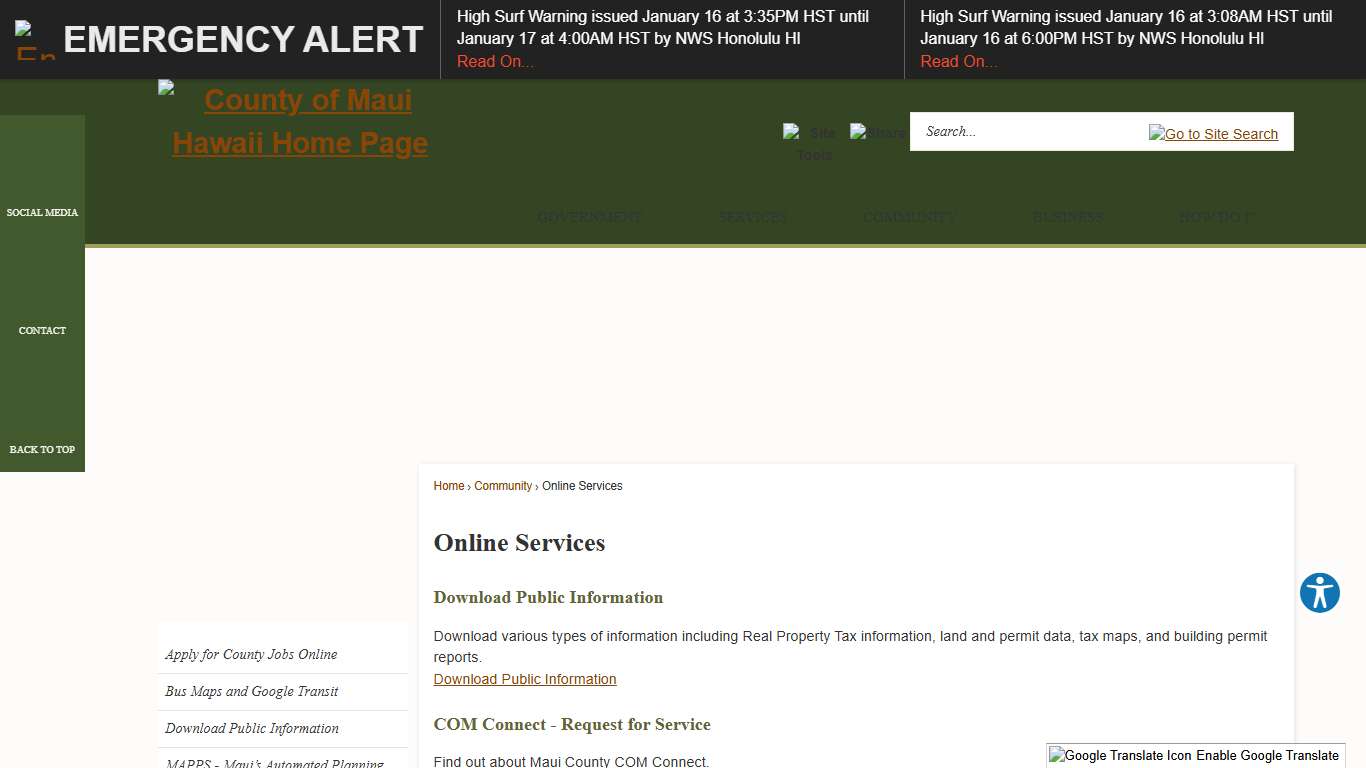Open the HOW DO I dropdown
Viewport: 1366px width, 768px height.
1216,217
